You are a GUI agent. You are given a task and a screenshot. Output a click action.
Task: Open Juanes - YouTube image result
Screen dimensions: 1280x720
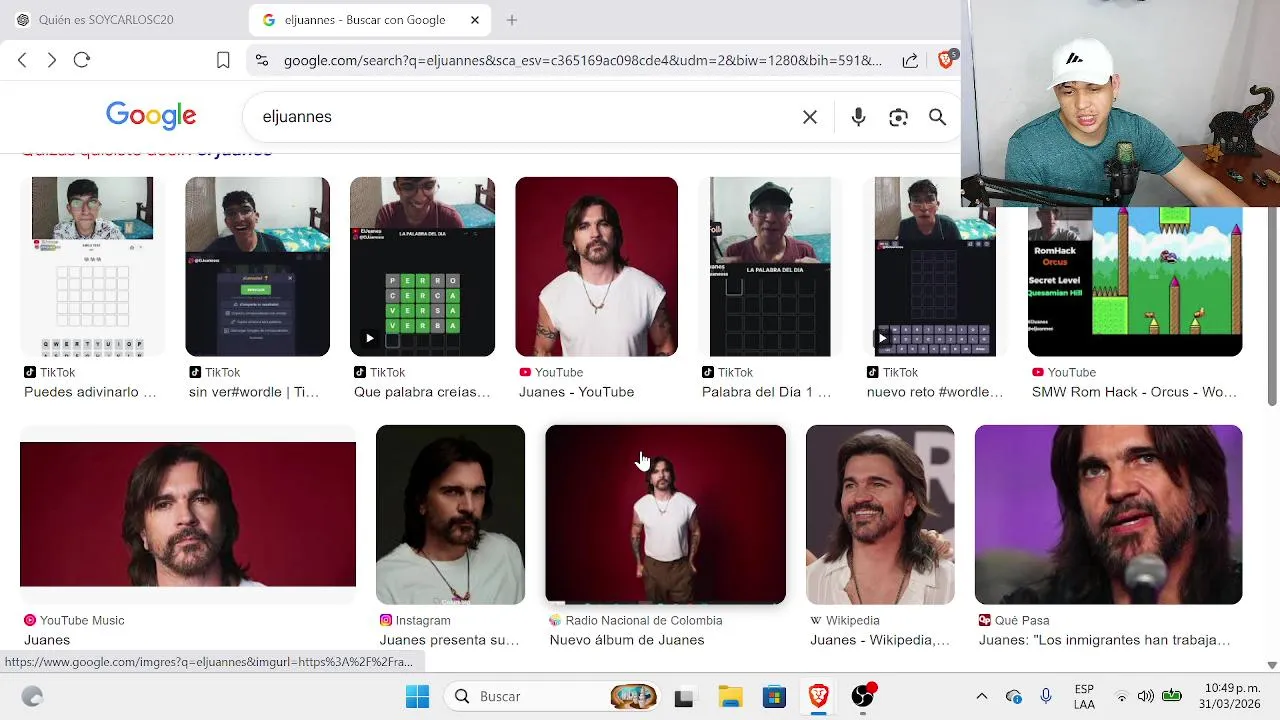pos(596,266)
